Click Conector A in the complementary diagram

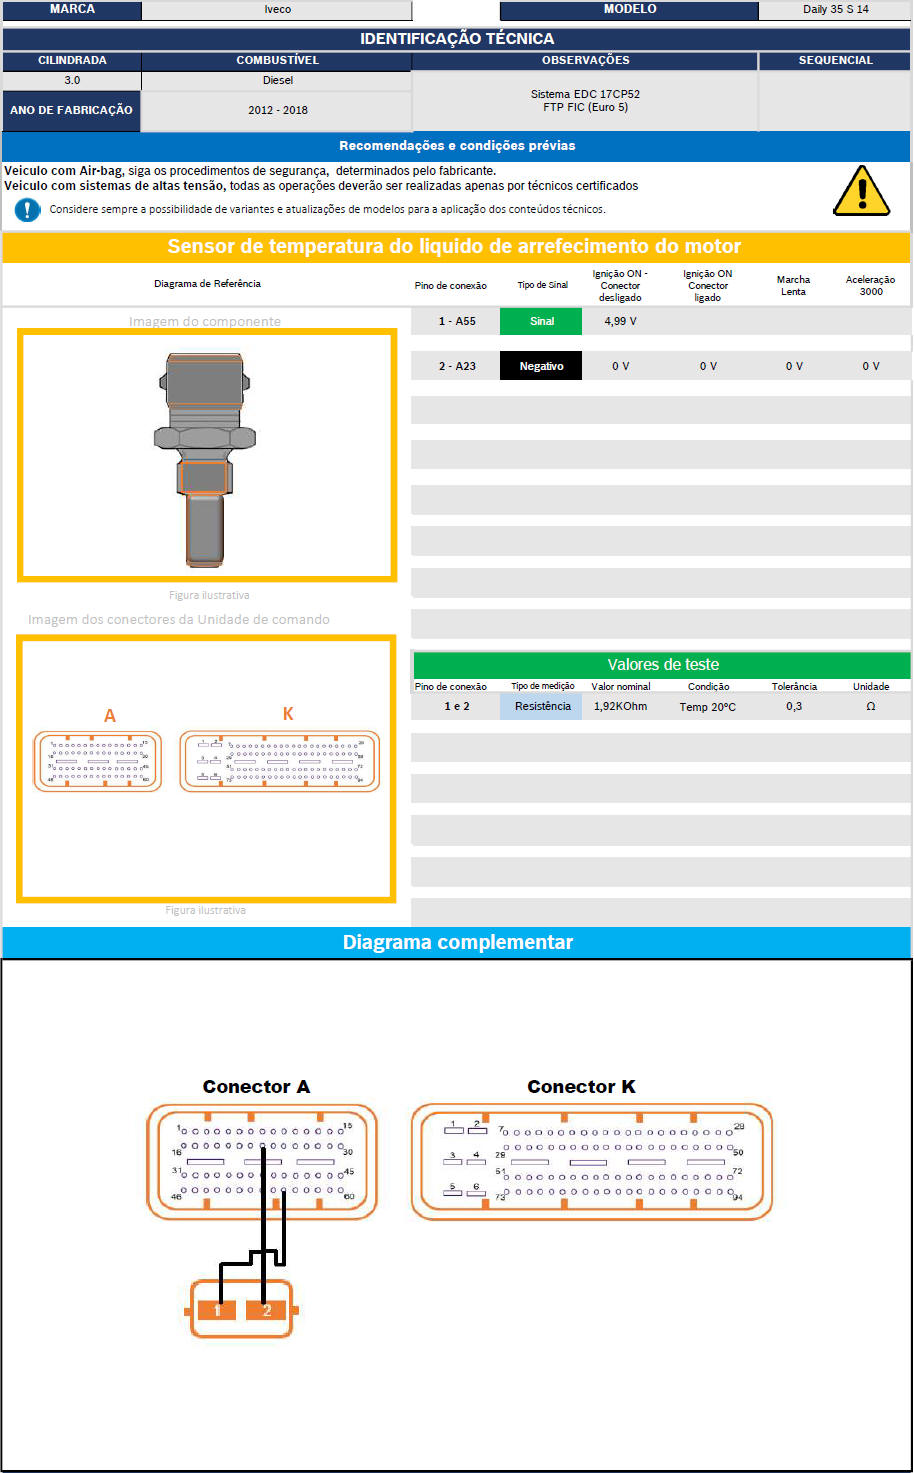(262, 1161)
